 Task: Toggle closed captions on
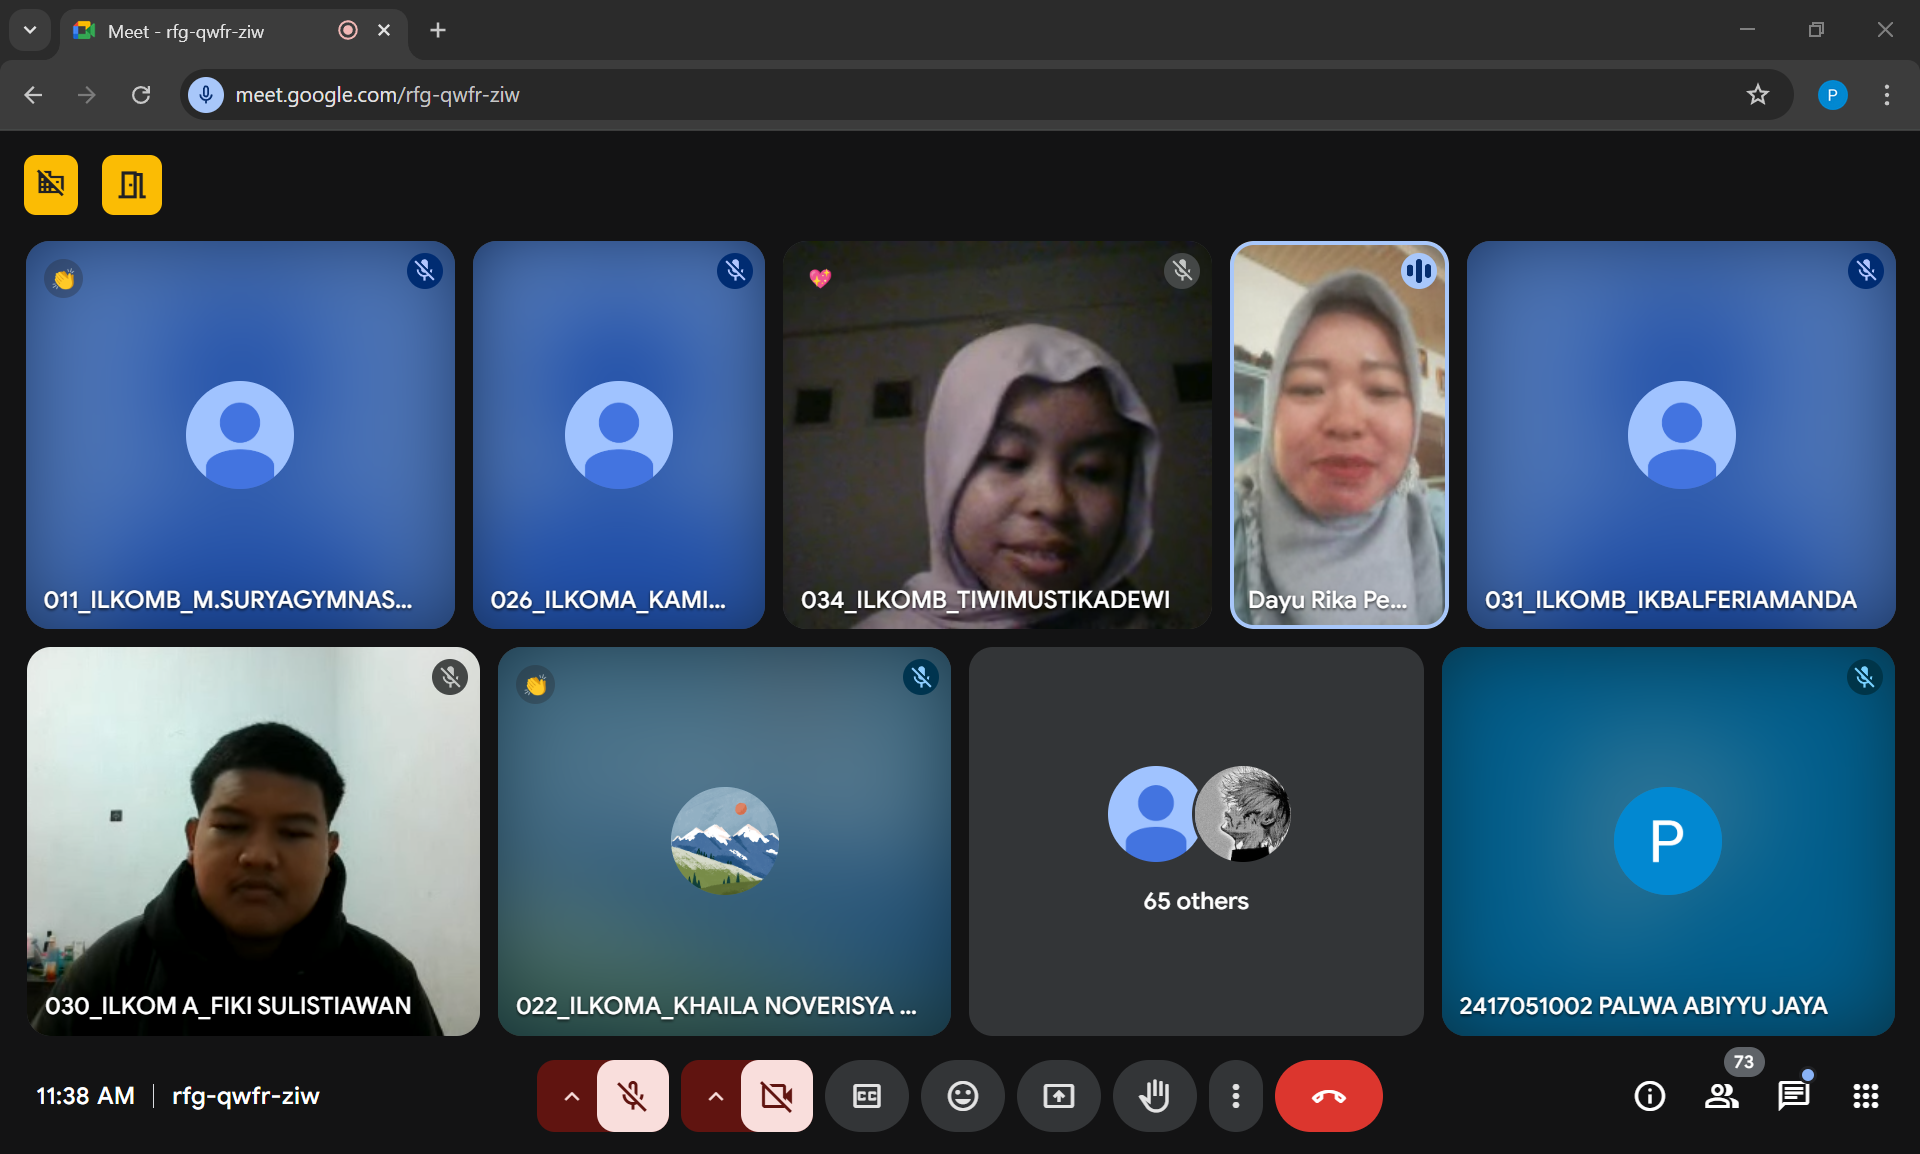click(866, 1096)
